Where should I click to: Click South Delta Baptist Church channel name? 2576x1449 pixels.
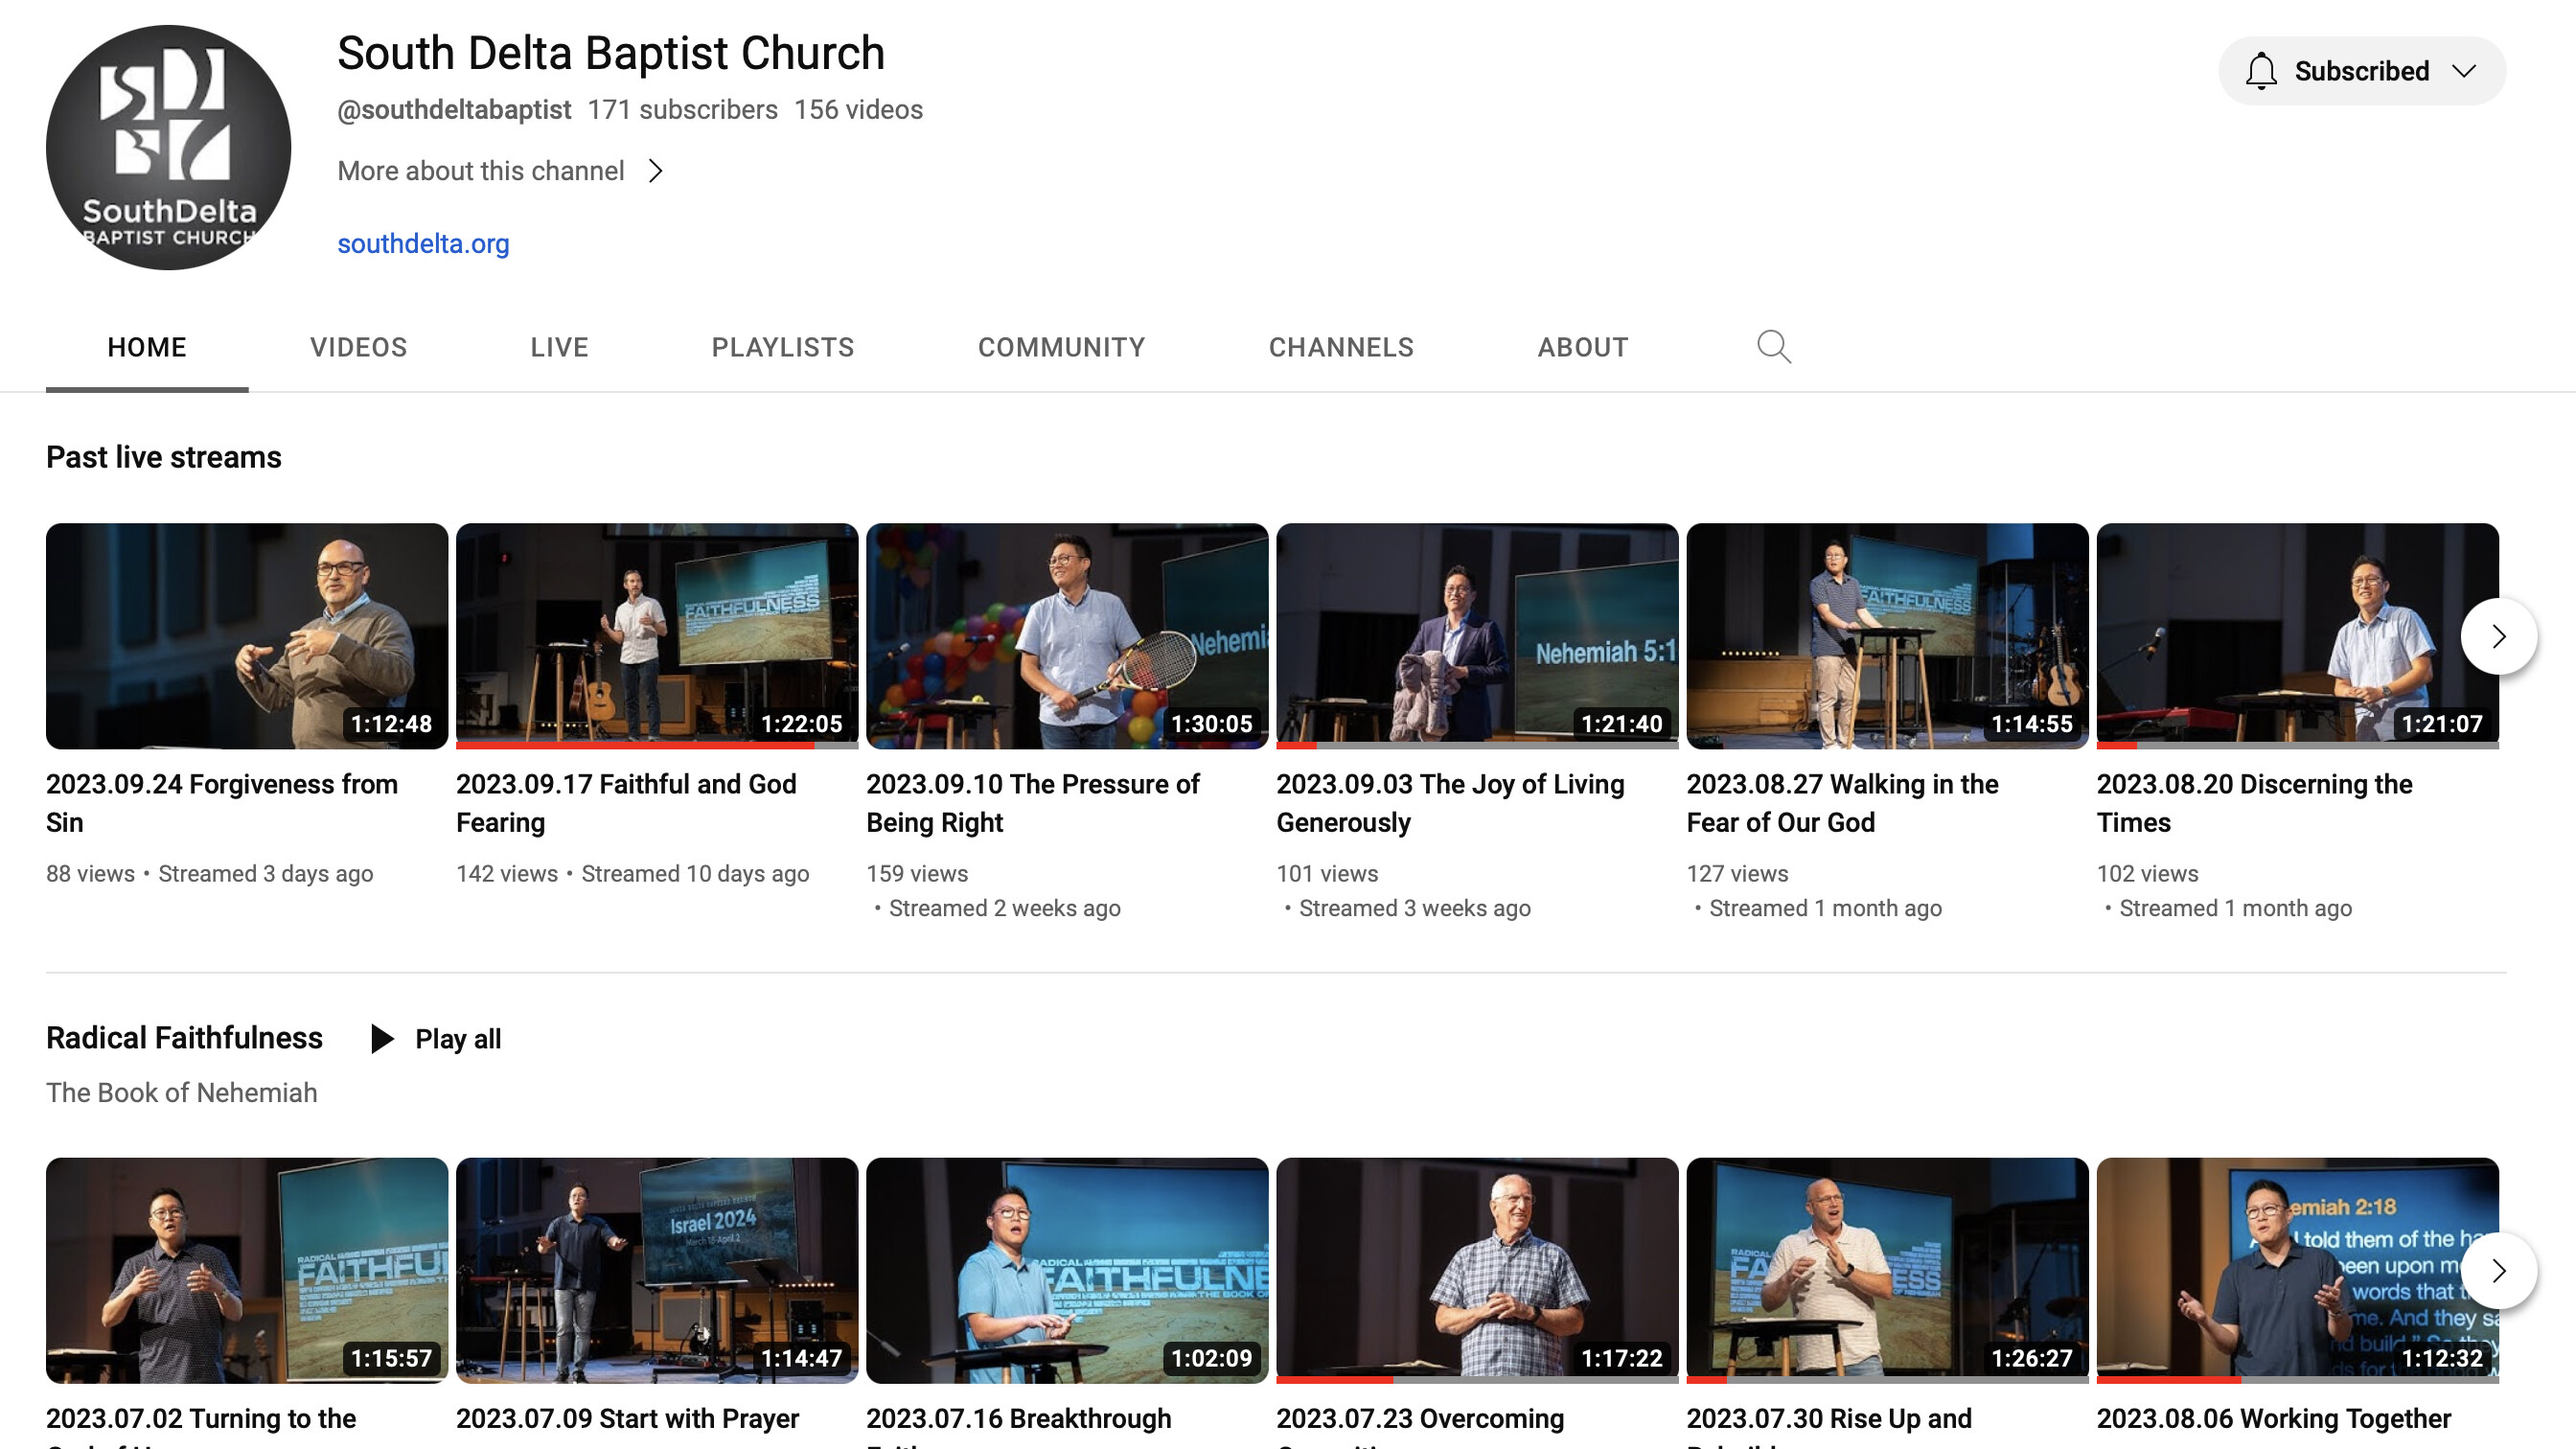point(610,53)
